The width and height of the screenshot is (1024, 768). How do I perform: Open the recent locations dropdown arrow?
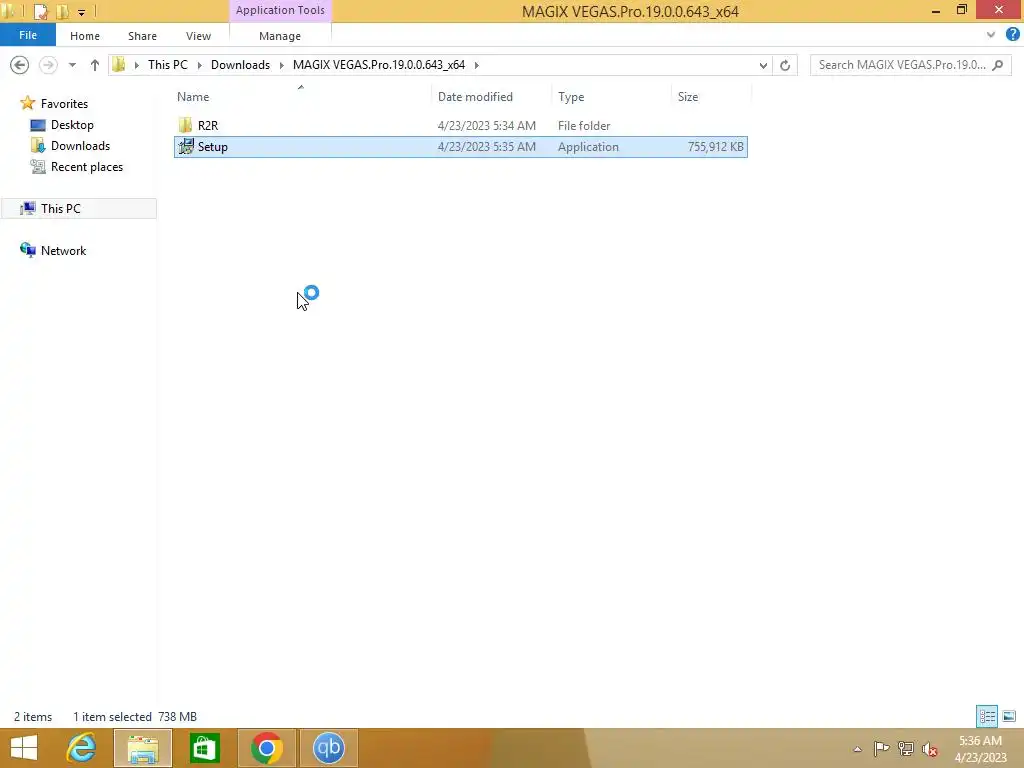pyautogui.click(x=72, y=65)
